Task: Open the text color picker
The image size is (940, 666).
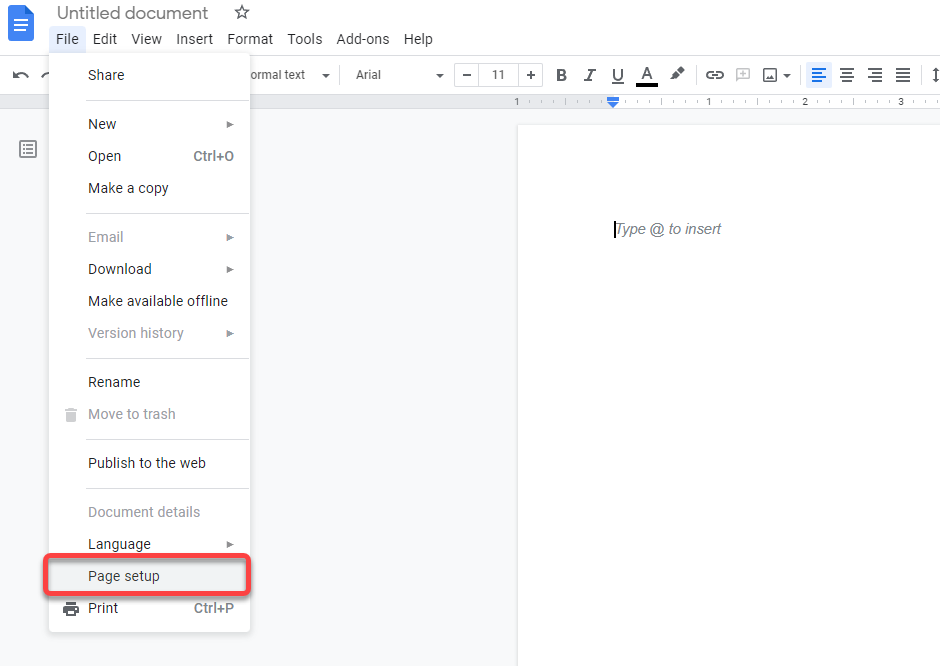Action: (x=647, y=75)
